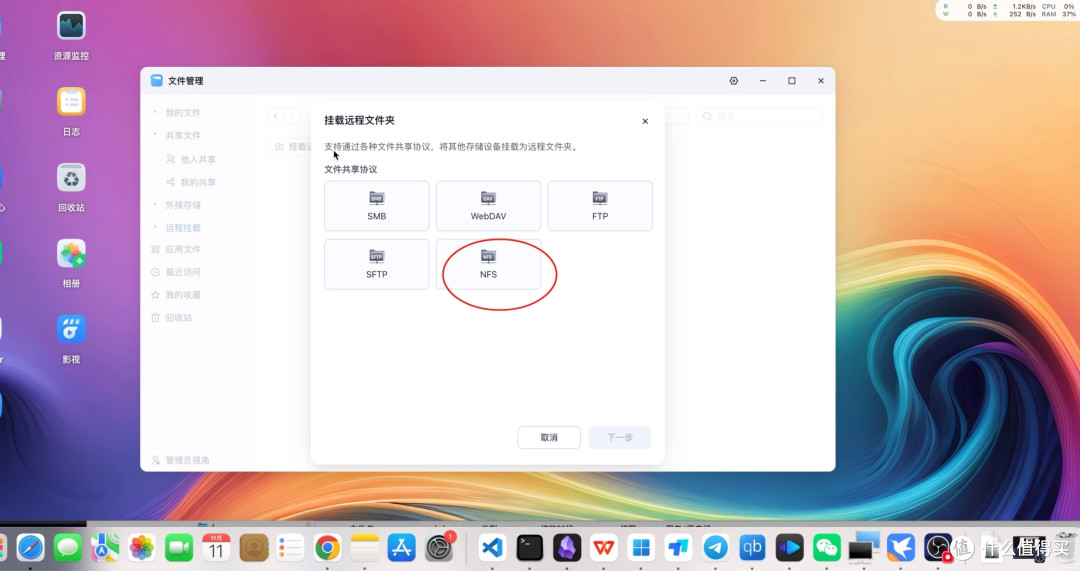Viewport: 1080px width, 571px height.
Task: Select 远程挂载 in sidebar
Action: coord(183,227)
